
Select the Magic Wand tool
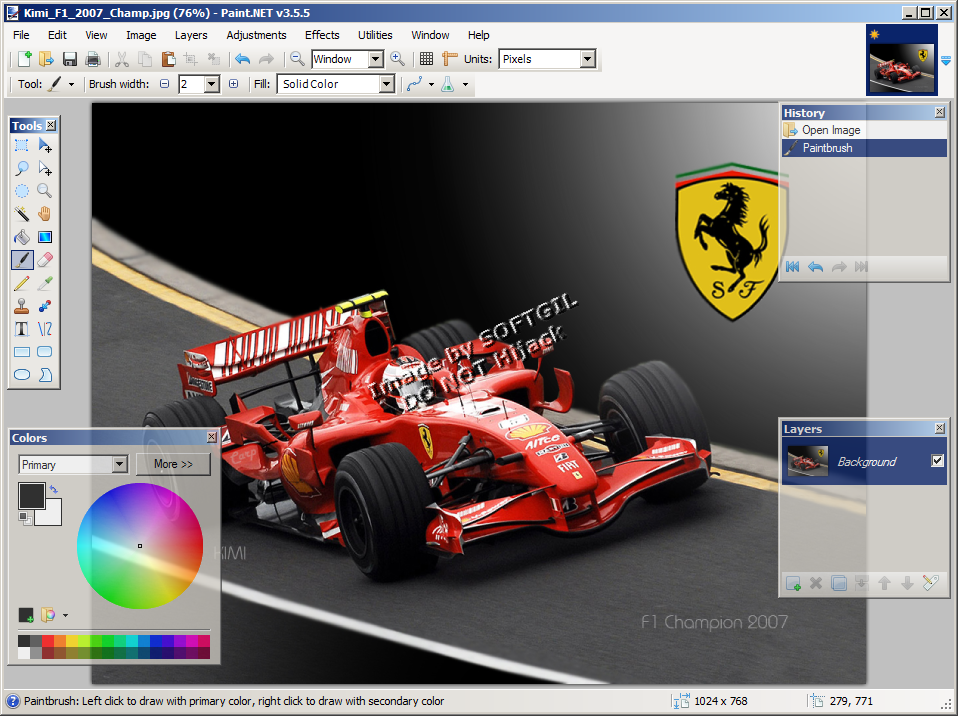click(21, 213)
